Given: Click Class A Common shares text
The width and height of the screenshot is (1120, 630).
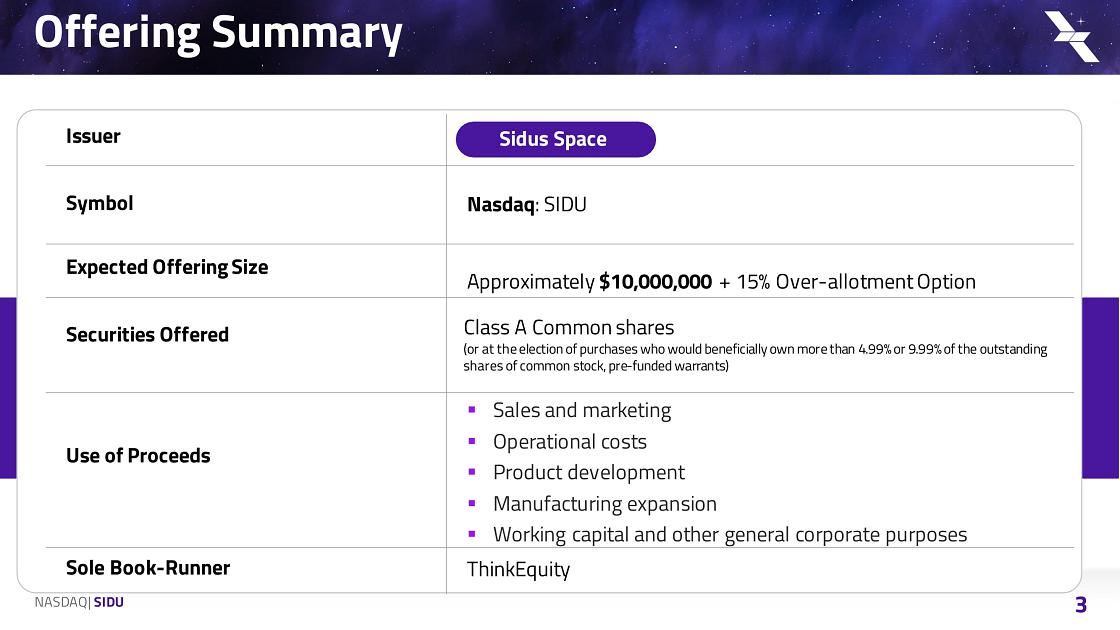Looking at the screenshot, I should 568,327.
